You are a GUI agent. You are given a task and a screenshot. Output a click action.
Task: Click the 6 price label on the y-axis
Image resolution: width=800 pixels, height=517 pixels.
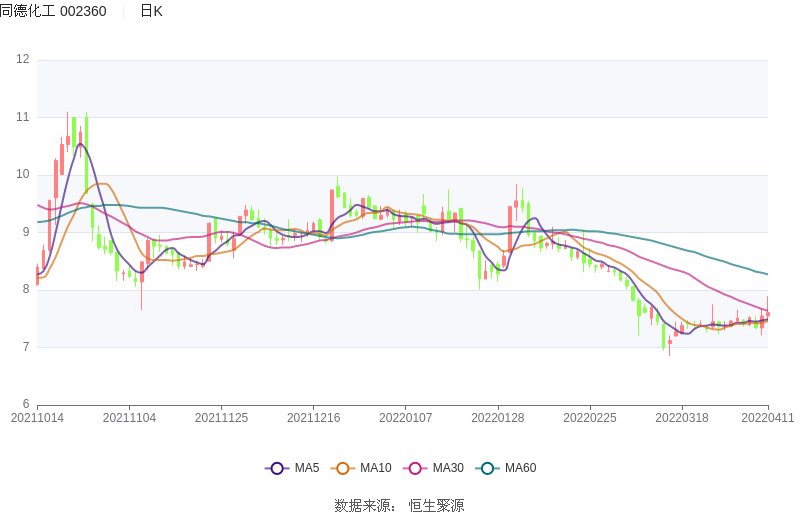coord(26,405)
